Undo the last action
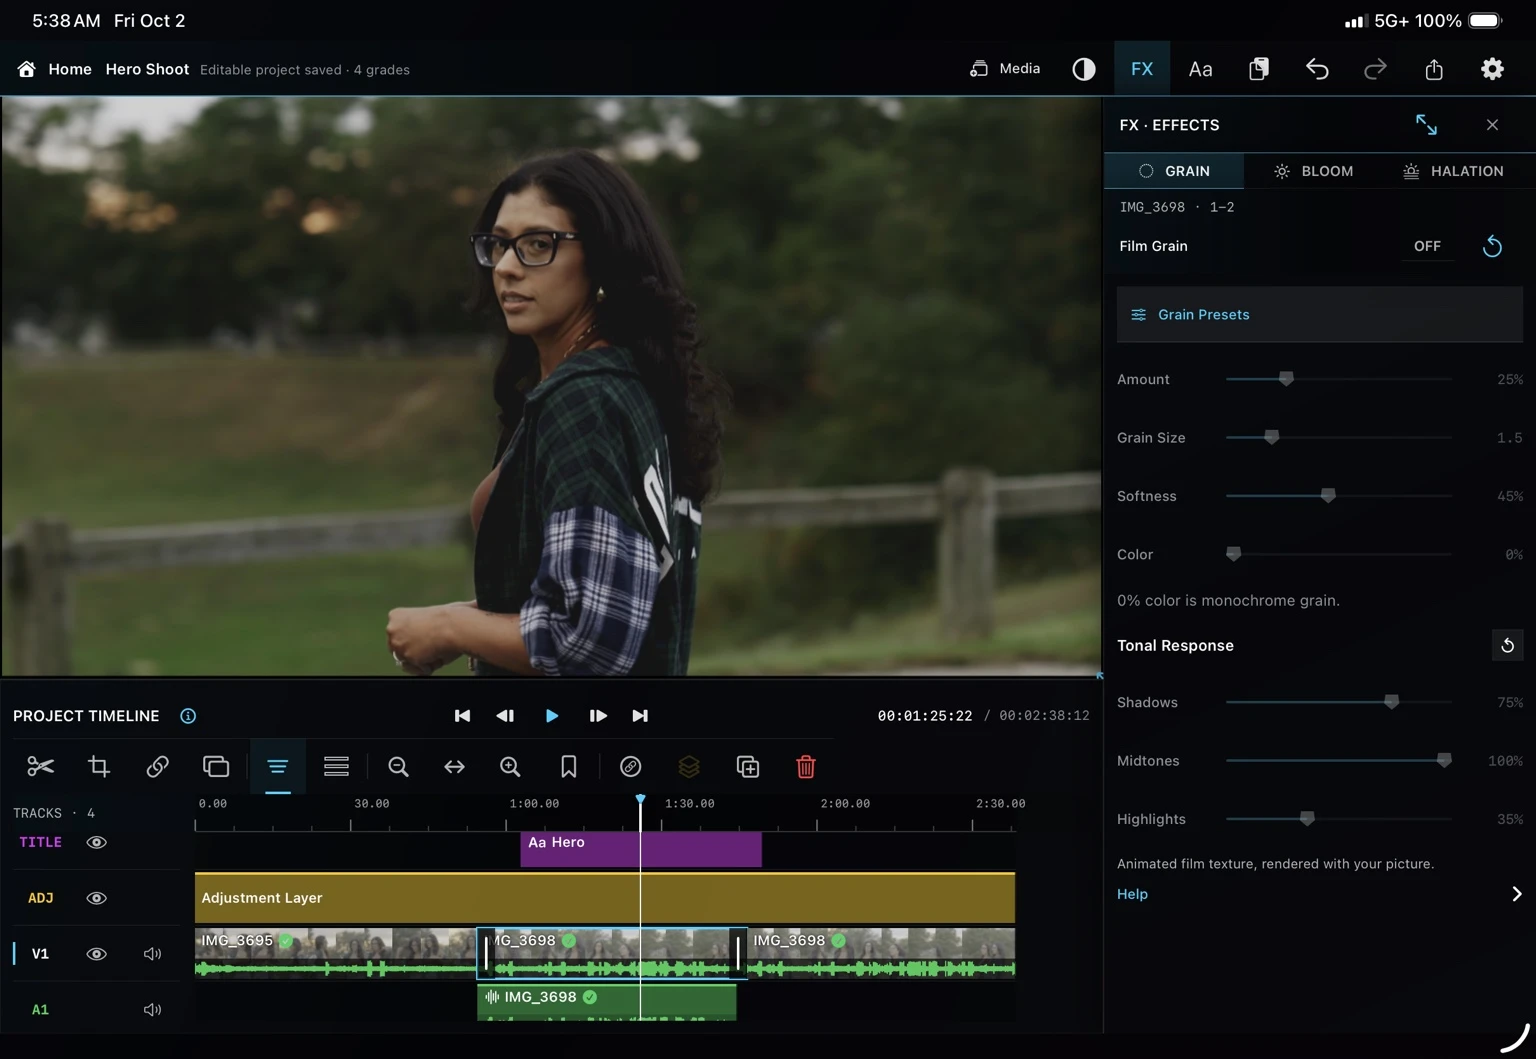Image resolution: width=1536 pixels, height=1059 pixels. (x=1317, y=69)
